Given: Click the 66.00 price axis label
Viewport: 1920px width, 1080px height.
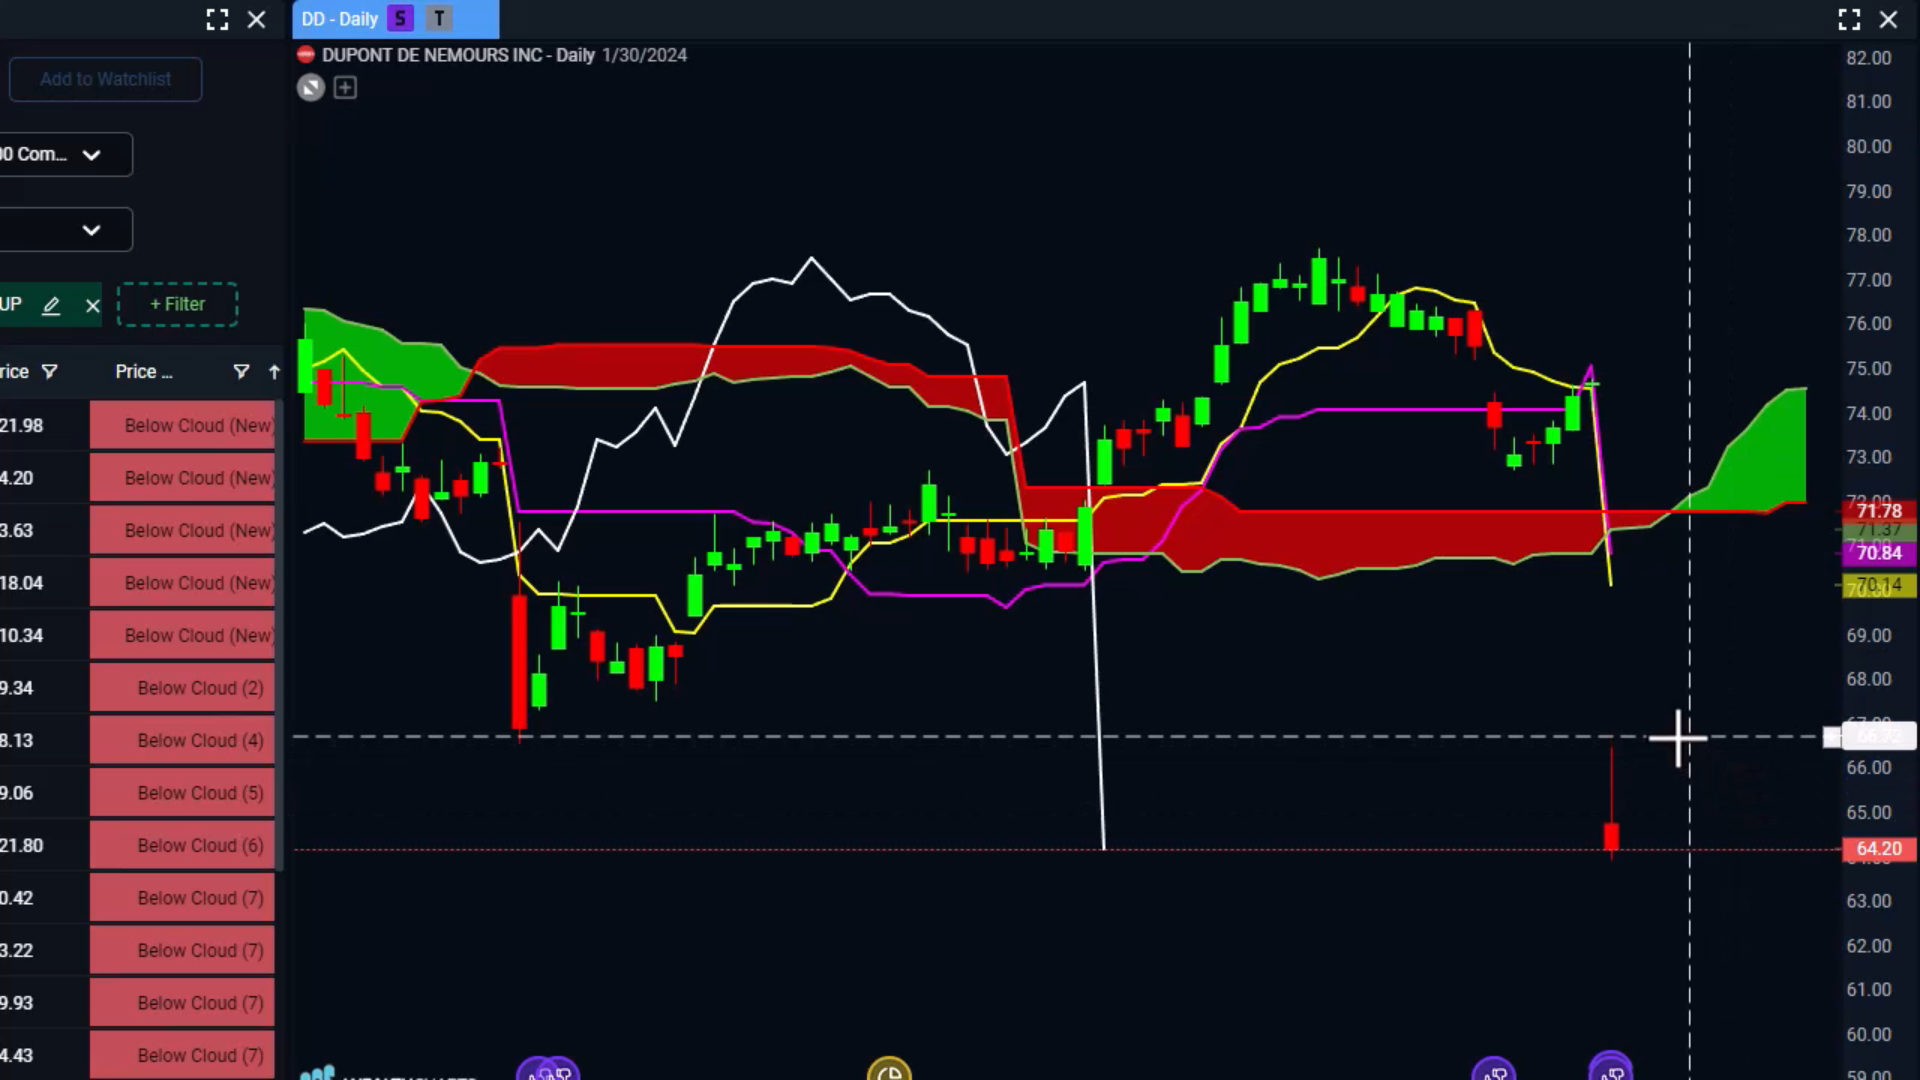Looking at the screenshot, I should 1868,768.
